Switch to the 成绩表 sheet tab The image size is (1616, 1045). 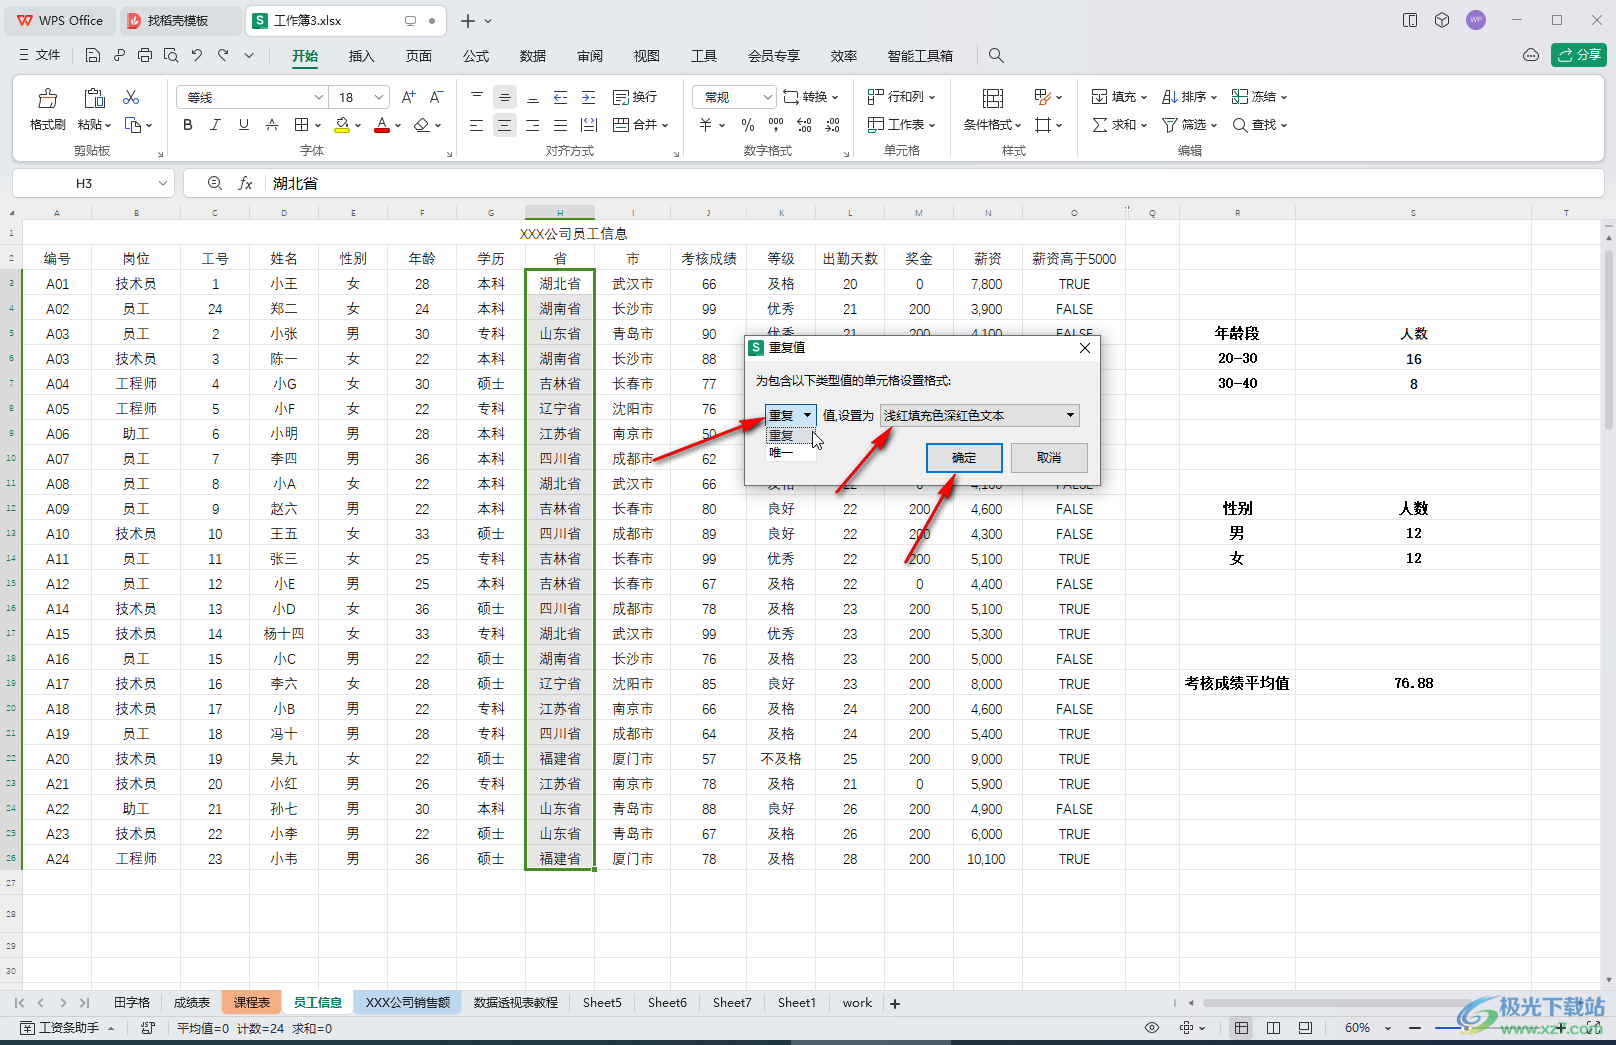point(192,1003)
